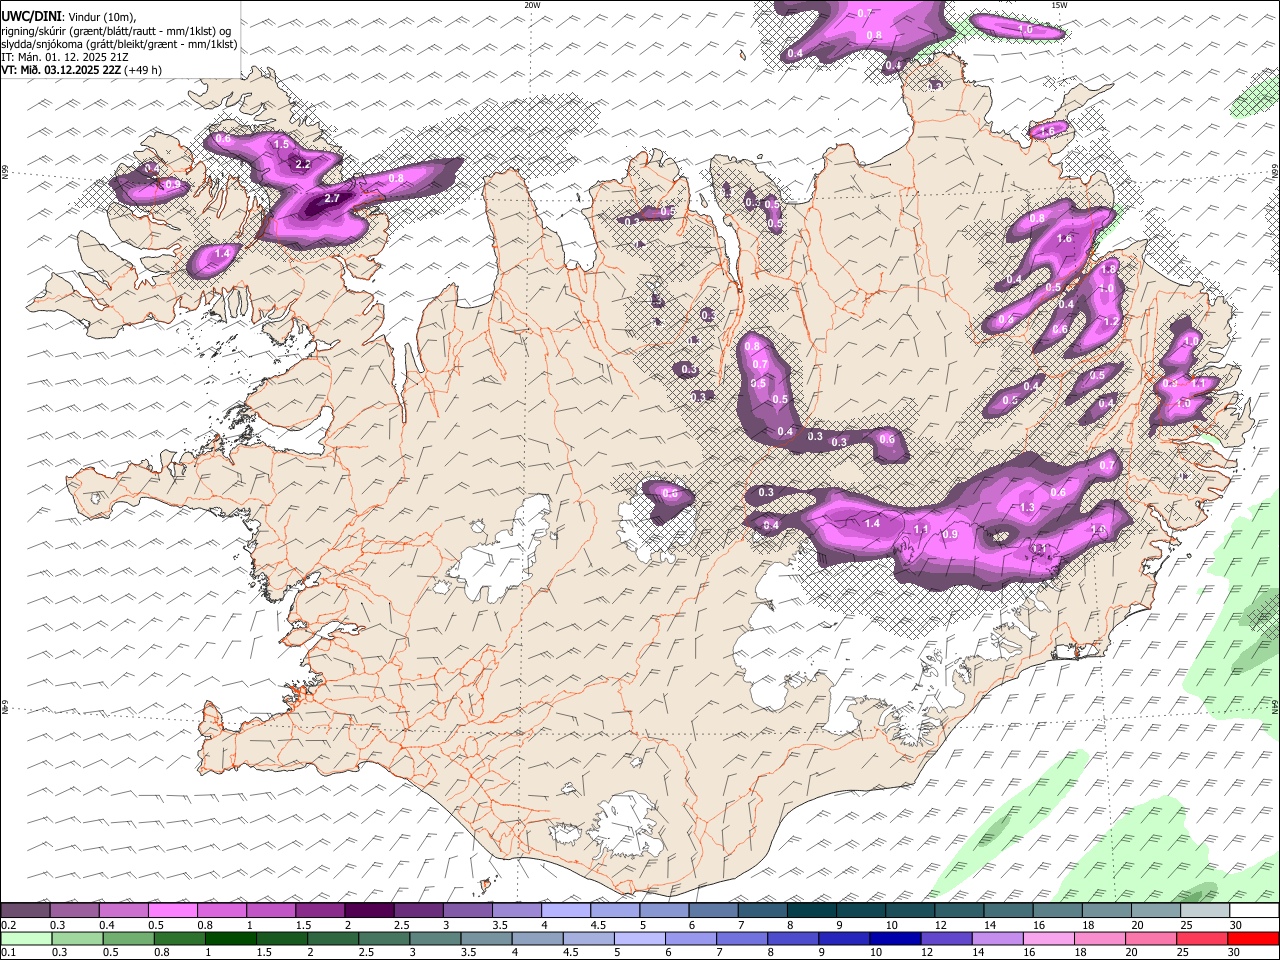
Task: Click the 15W longitude label
Action: coord(1059,5)
